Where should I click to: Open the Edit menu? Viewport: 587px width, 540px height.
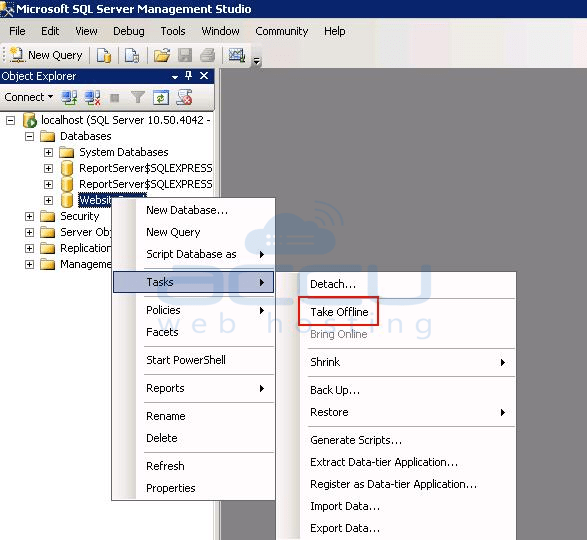tap(50, 31)
